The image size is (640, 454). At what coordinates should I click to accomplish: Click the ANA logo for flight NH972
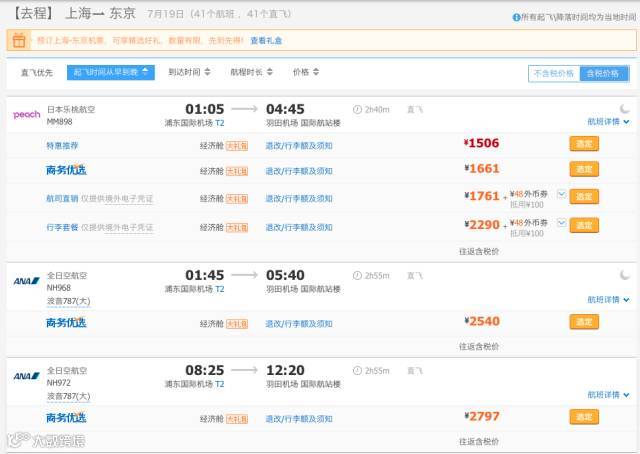27,376
